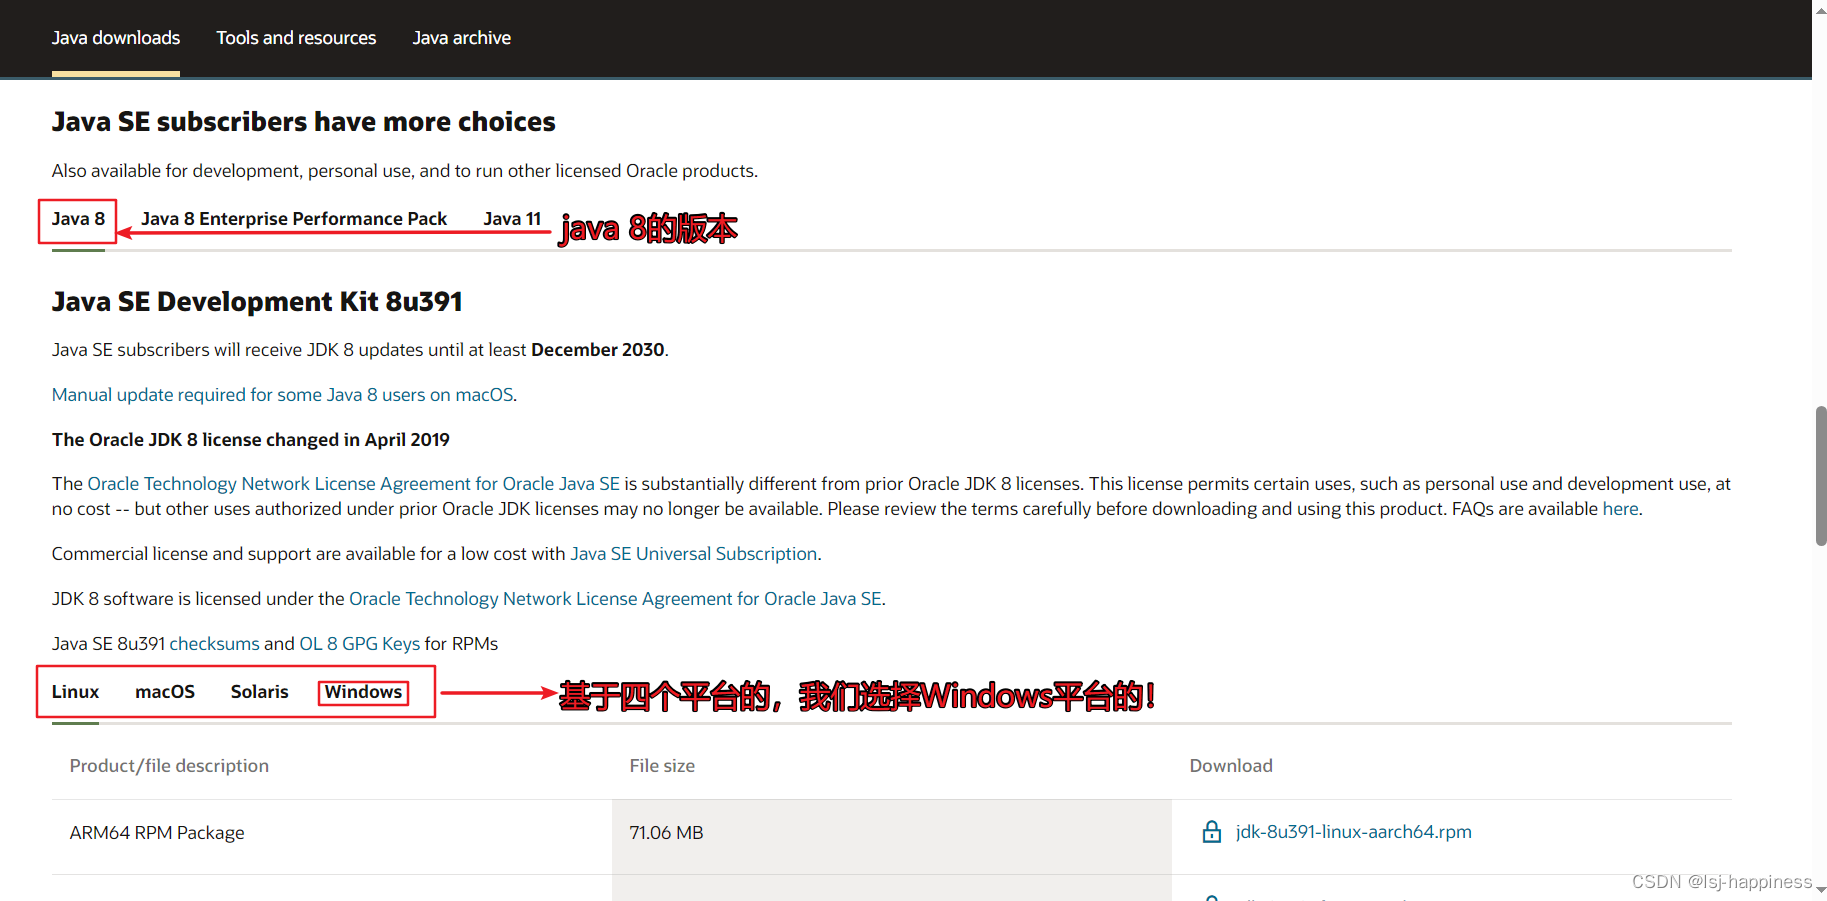Choose the Solaris platform tab
1827x901 pixels.
click(x=260, y=692)
